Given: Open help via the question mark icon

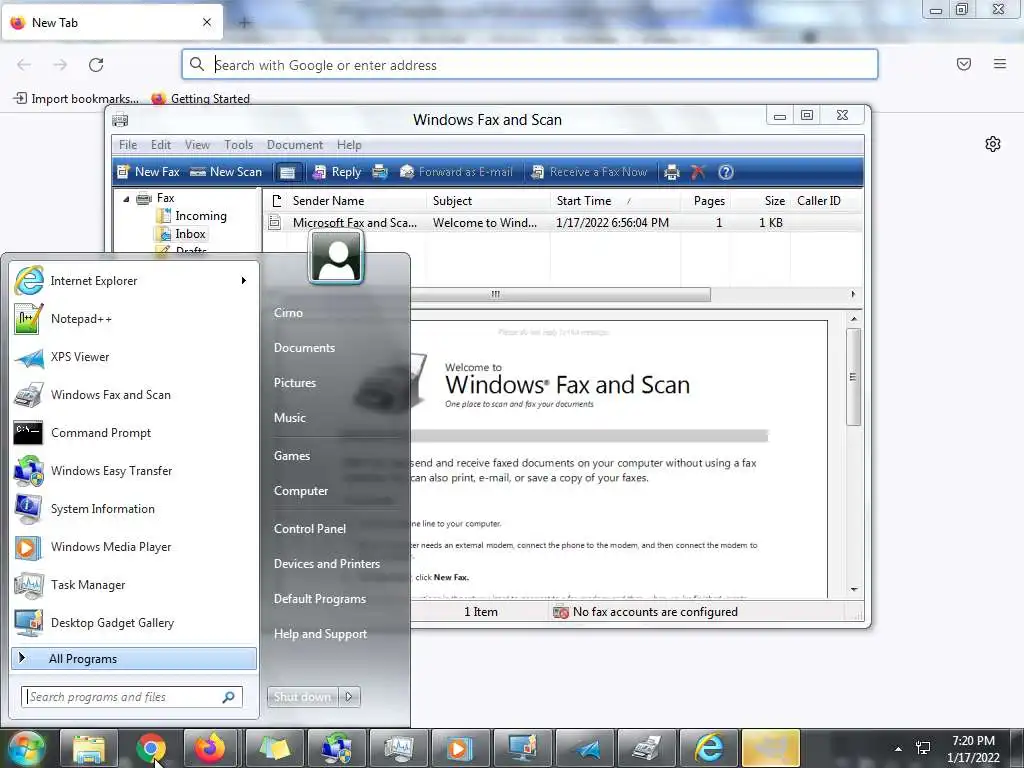Looking at the screenshot, I should coord(726,172).
